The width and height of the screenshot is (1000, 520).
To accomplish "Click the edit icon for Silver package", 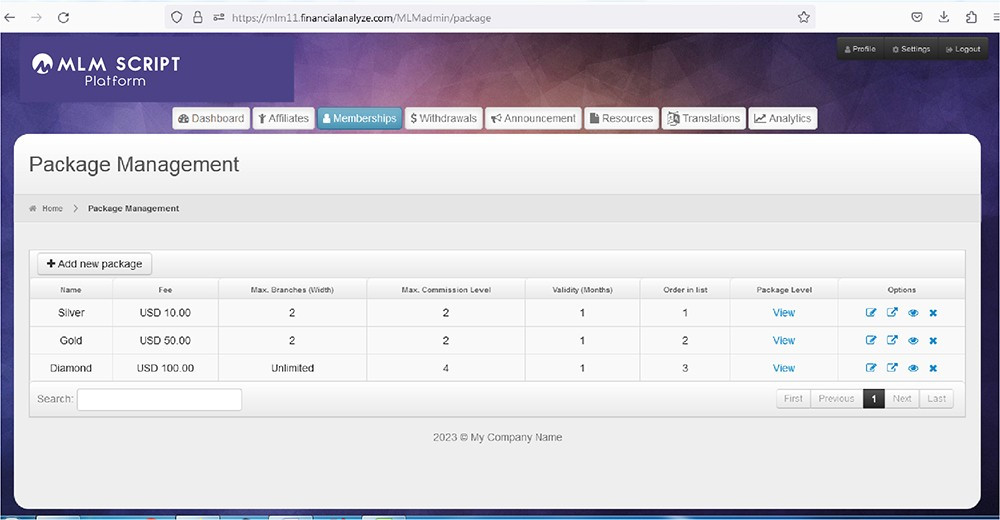I will 871,313.
